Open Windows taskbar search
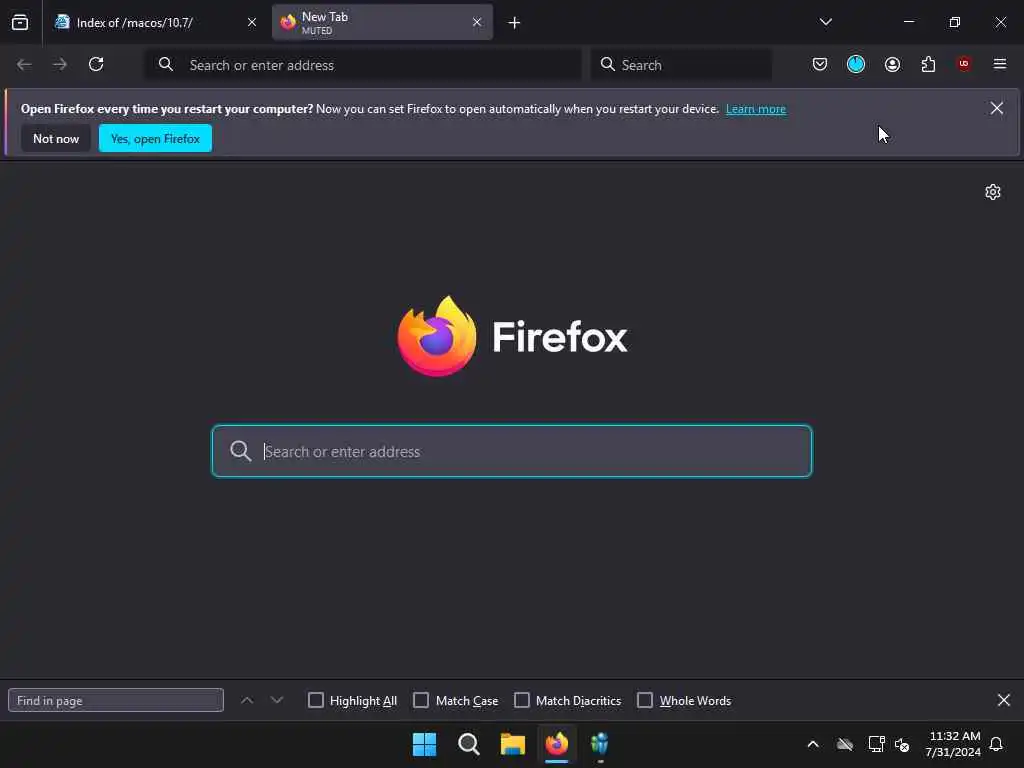This screenshot has height=768, width=1024. [x=469, y=744]
